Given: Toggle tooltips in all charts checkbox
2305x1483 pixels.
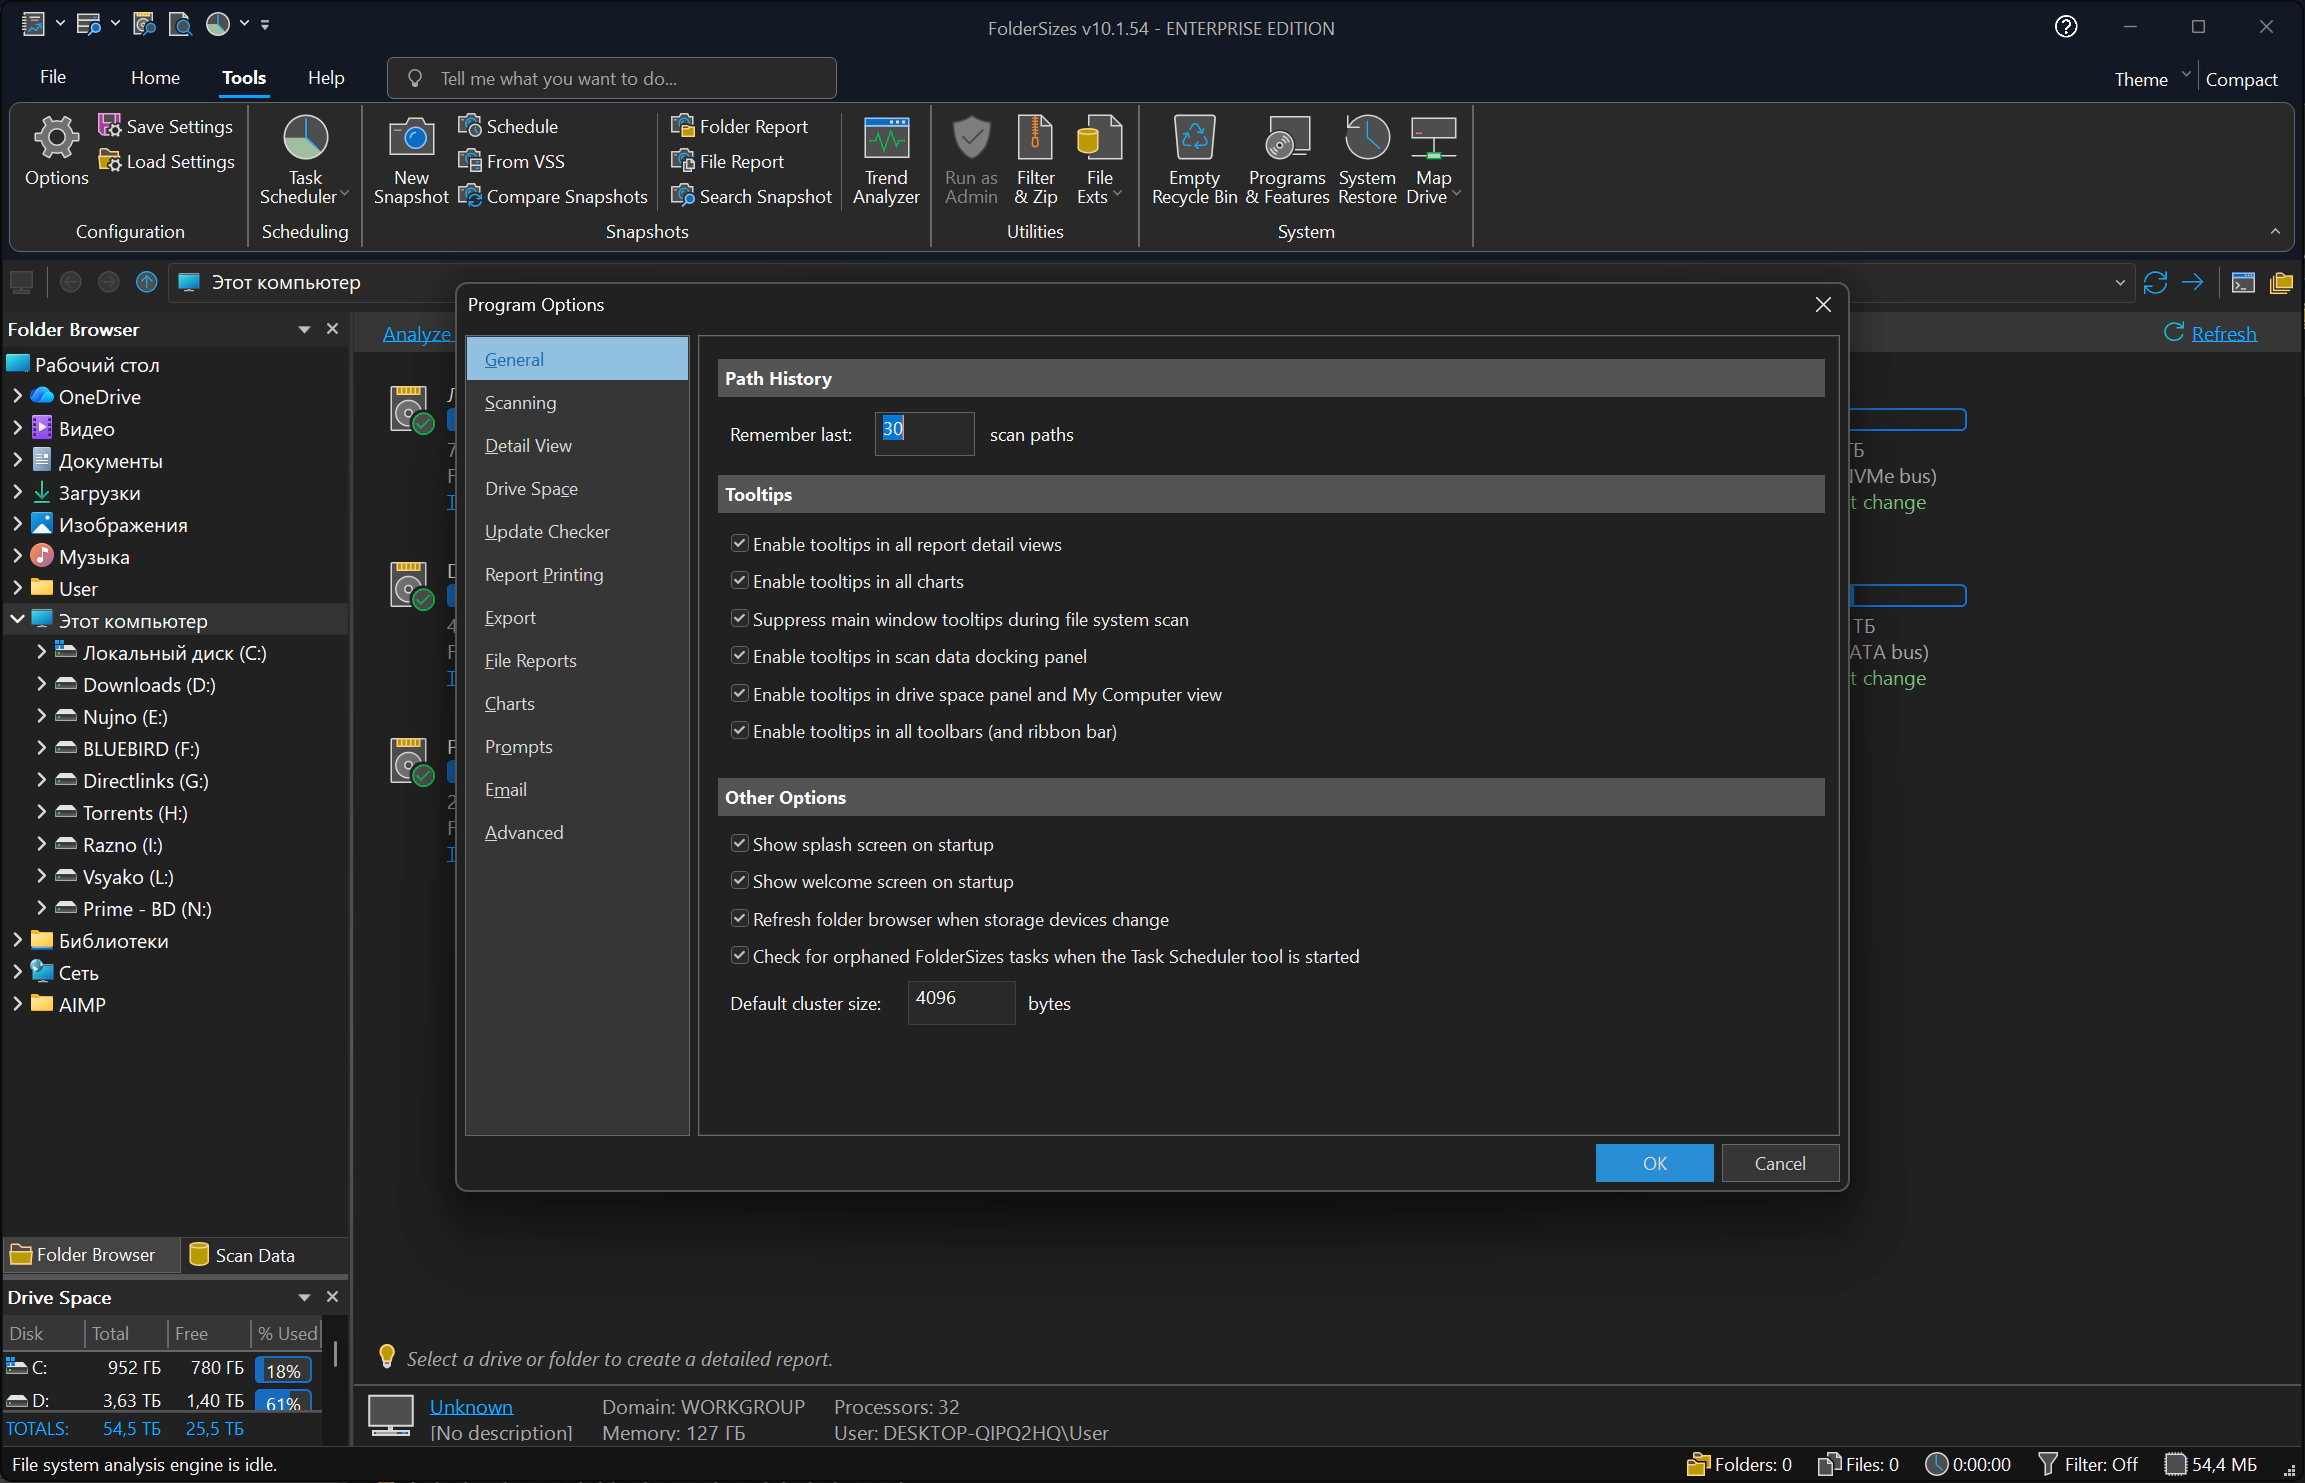Looking at the screenshot, I should point(740,581).
